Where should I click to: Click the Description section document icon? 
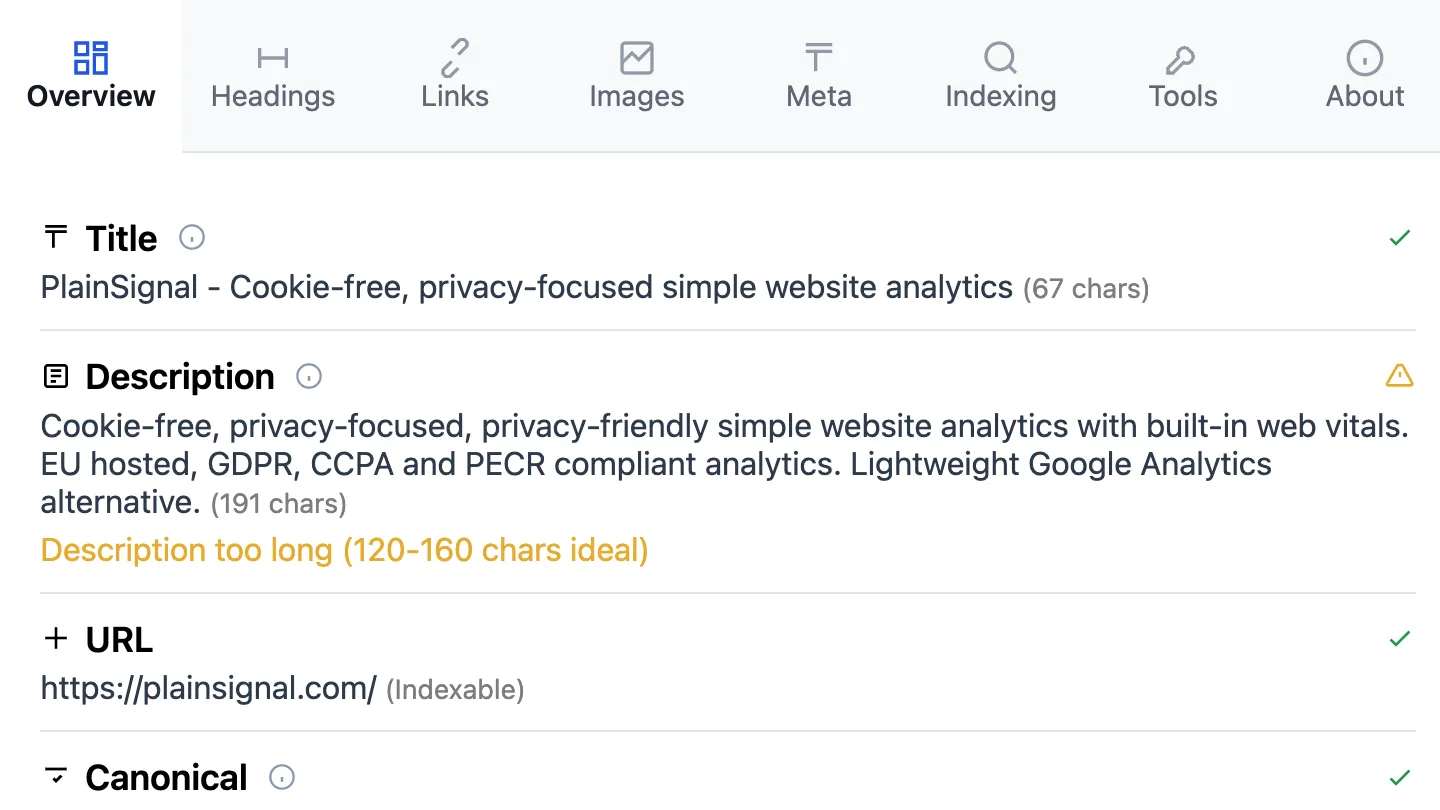pyautogui.click(x=57, y=377)
